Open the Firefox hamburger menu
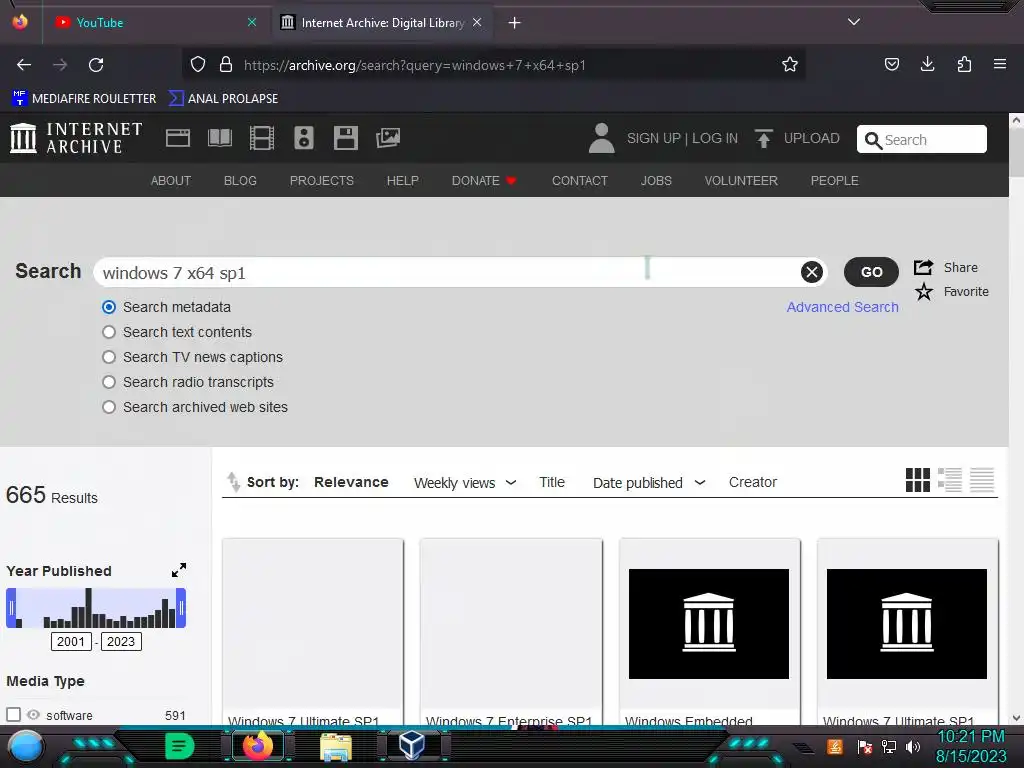Image resolution: width=1024 pixels, height=768 pixels. point(1000,64)
